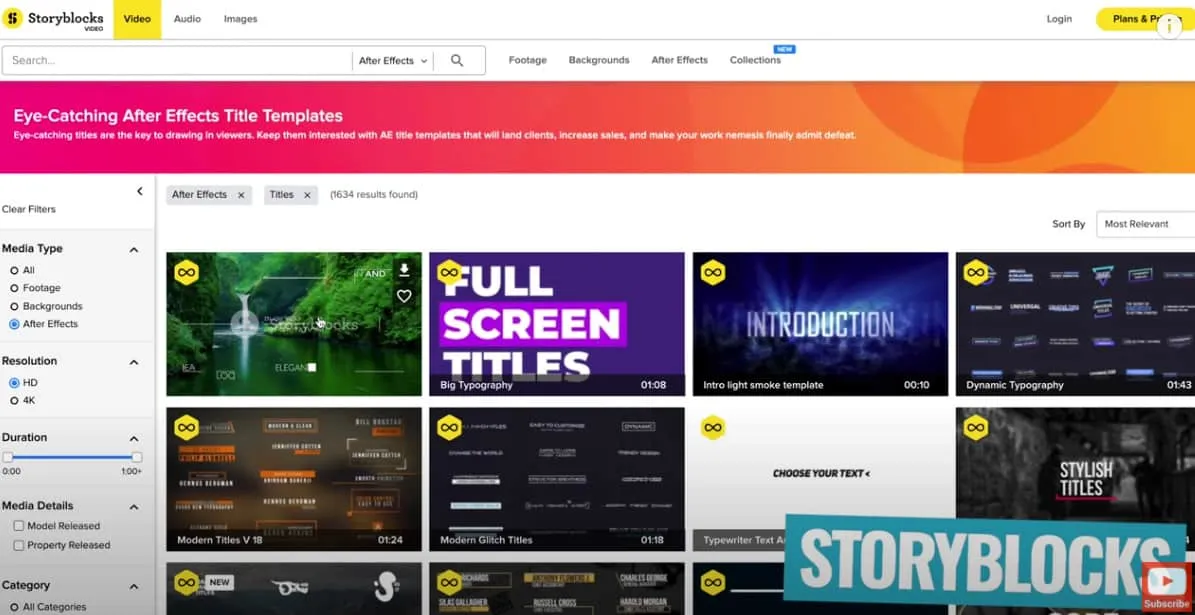This screenshot has height=615, width=1195.
Task: Open the Collections menu item
Action: click(755, 60)
